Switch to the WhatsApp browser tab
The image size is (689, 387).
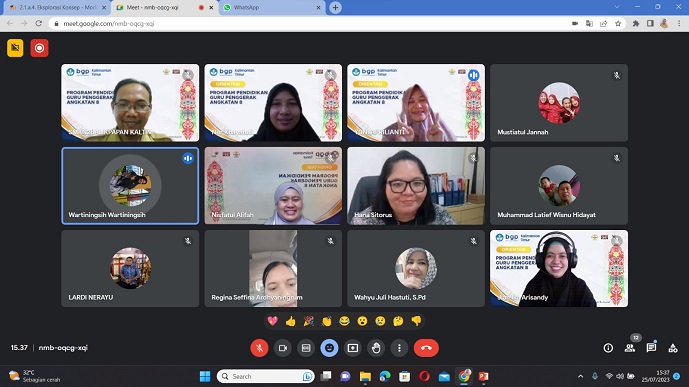click(x=272, y=7)
